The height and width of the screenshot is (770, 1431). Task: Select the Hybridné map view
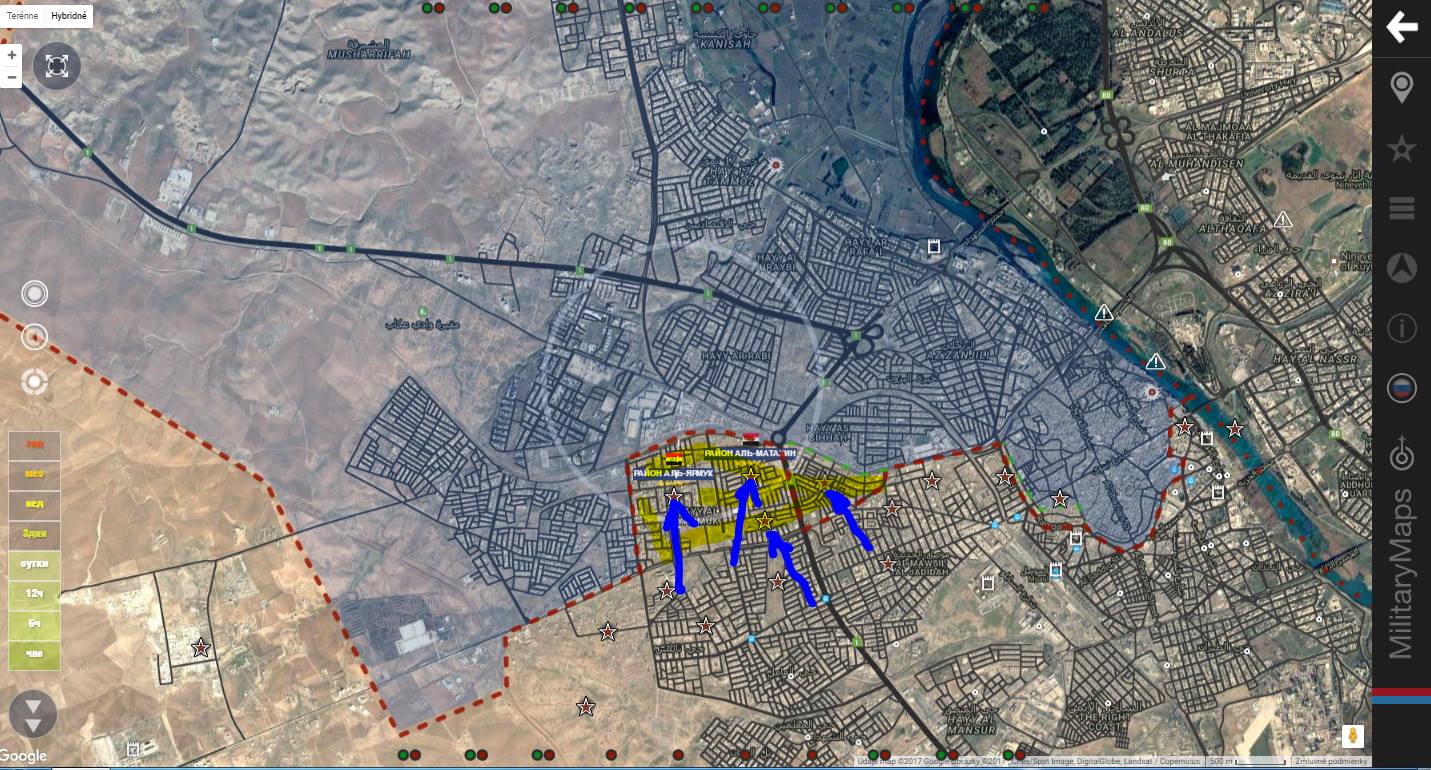pyautogui.click(x=69, y=16)
